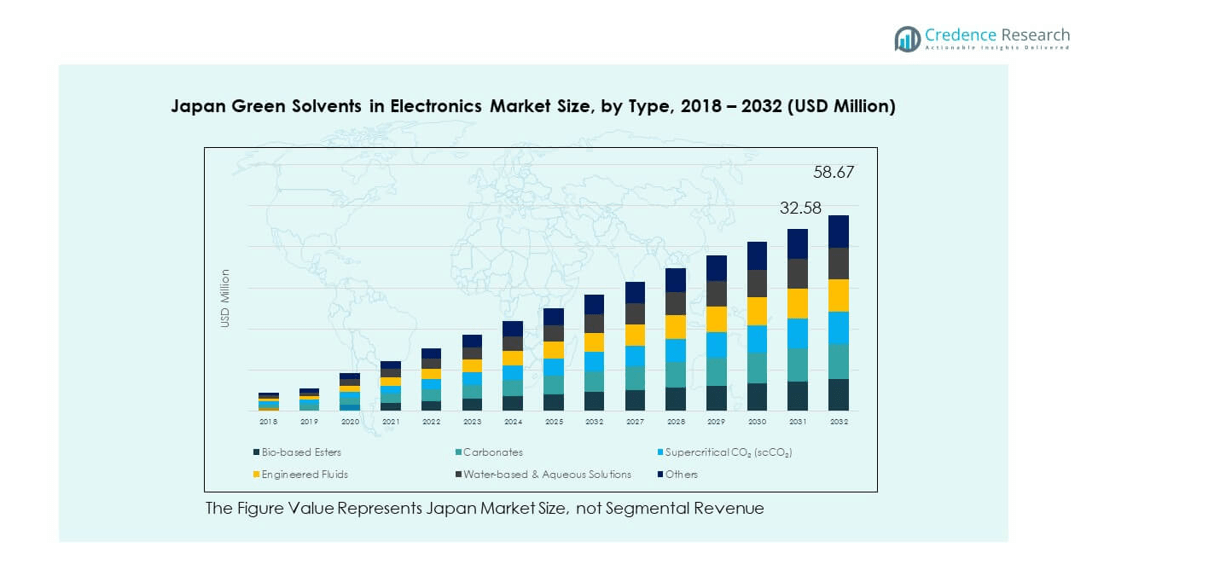Pick the Engineered Fluids legend color swatch

click(x=254, y=474)
